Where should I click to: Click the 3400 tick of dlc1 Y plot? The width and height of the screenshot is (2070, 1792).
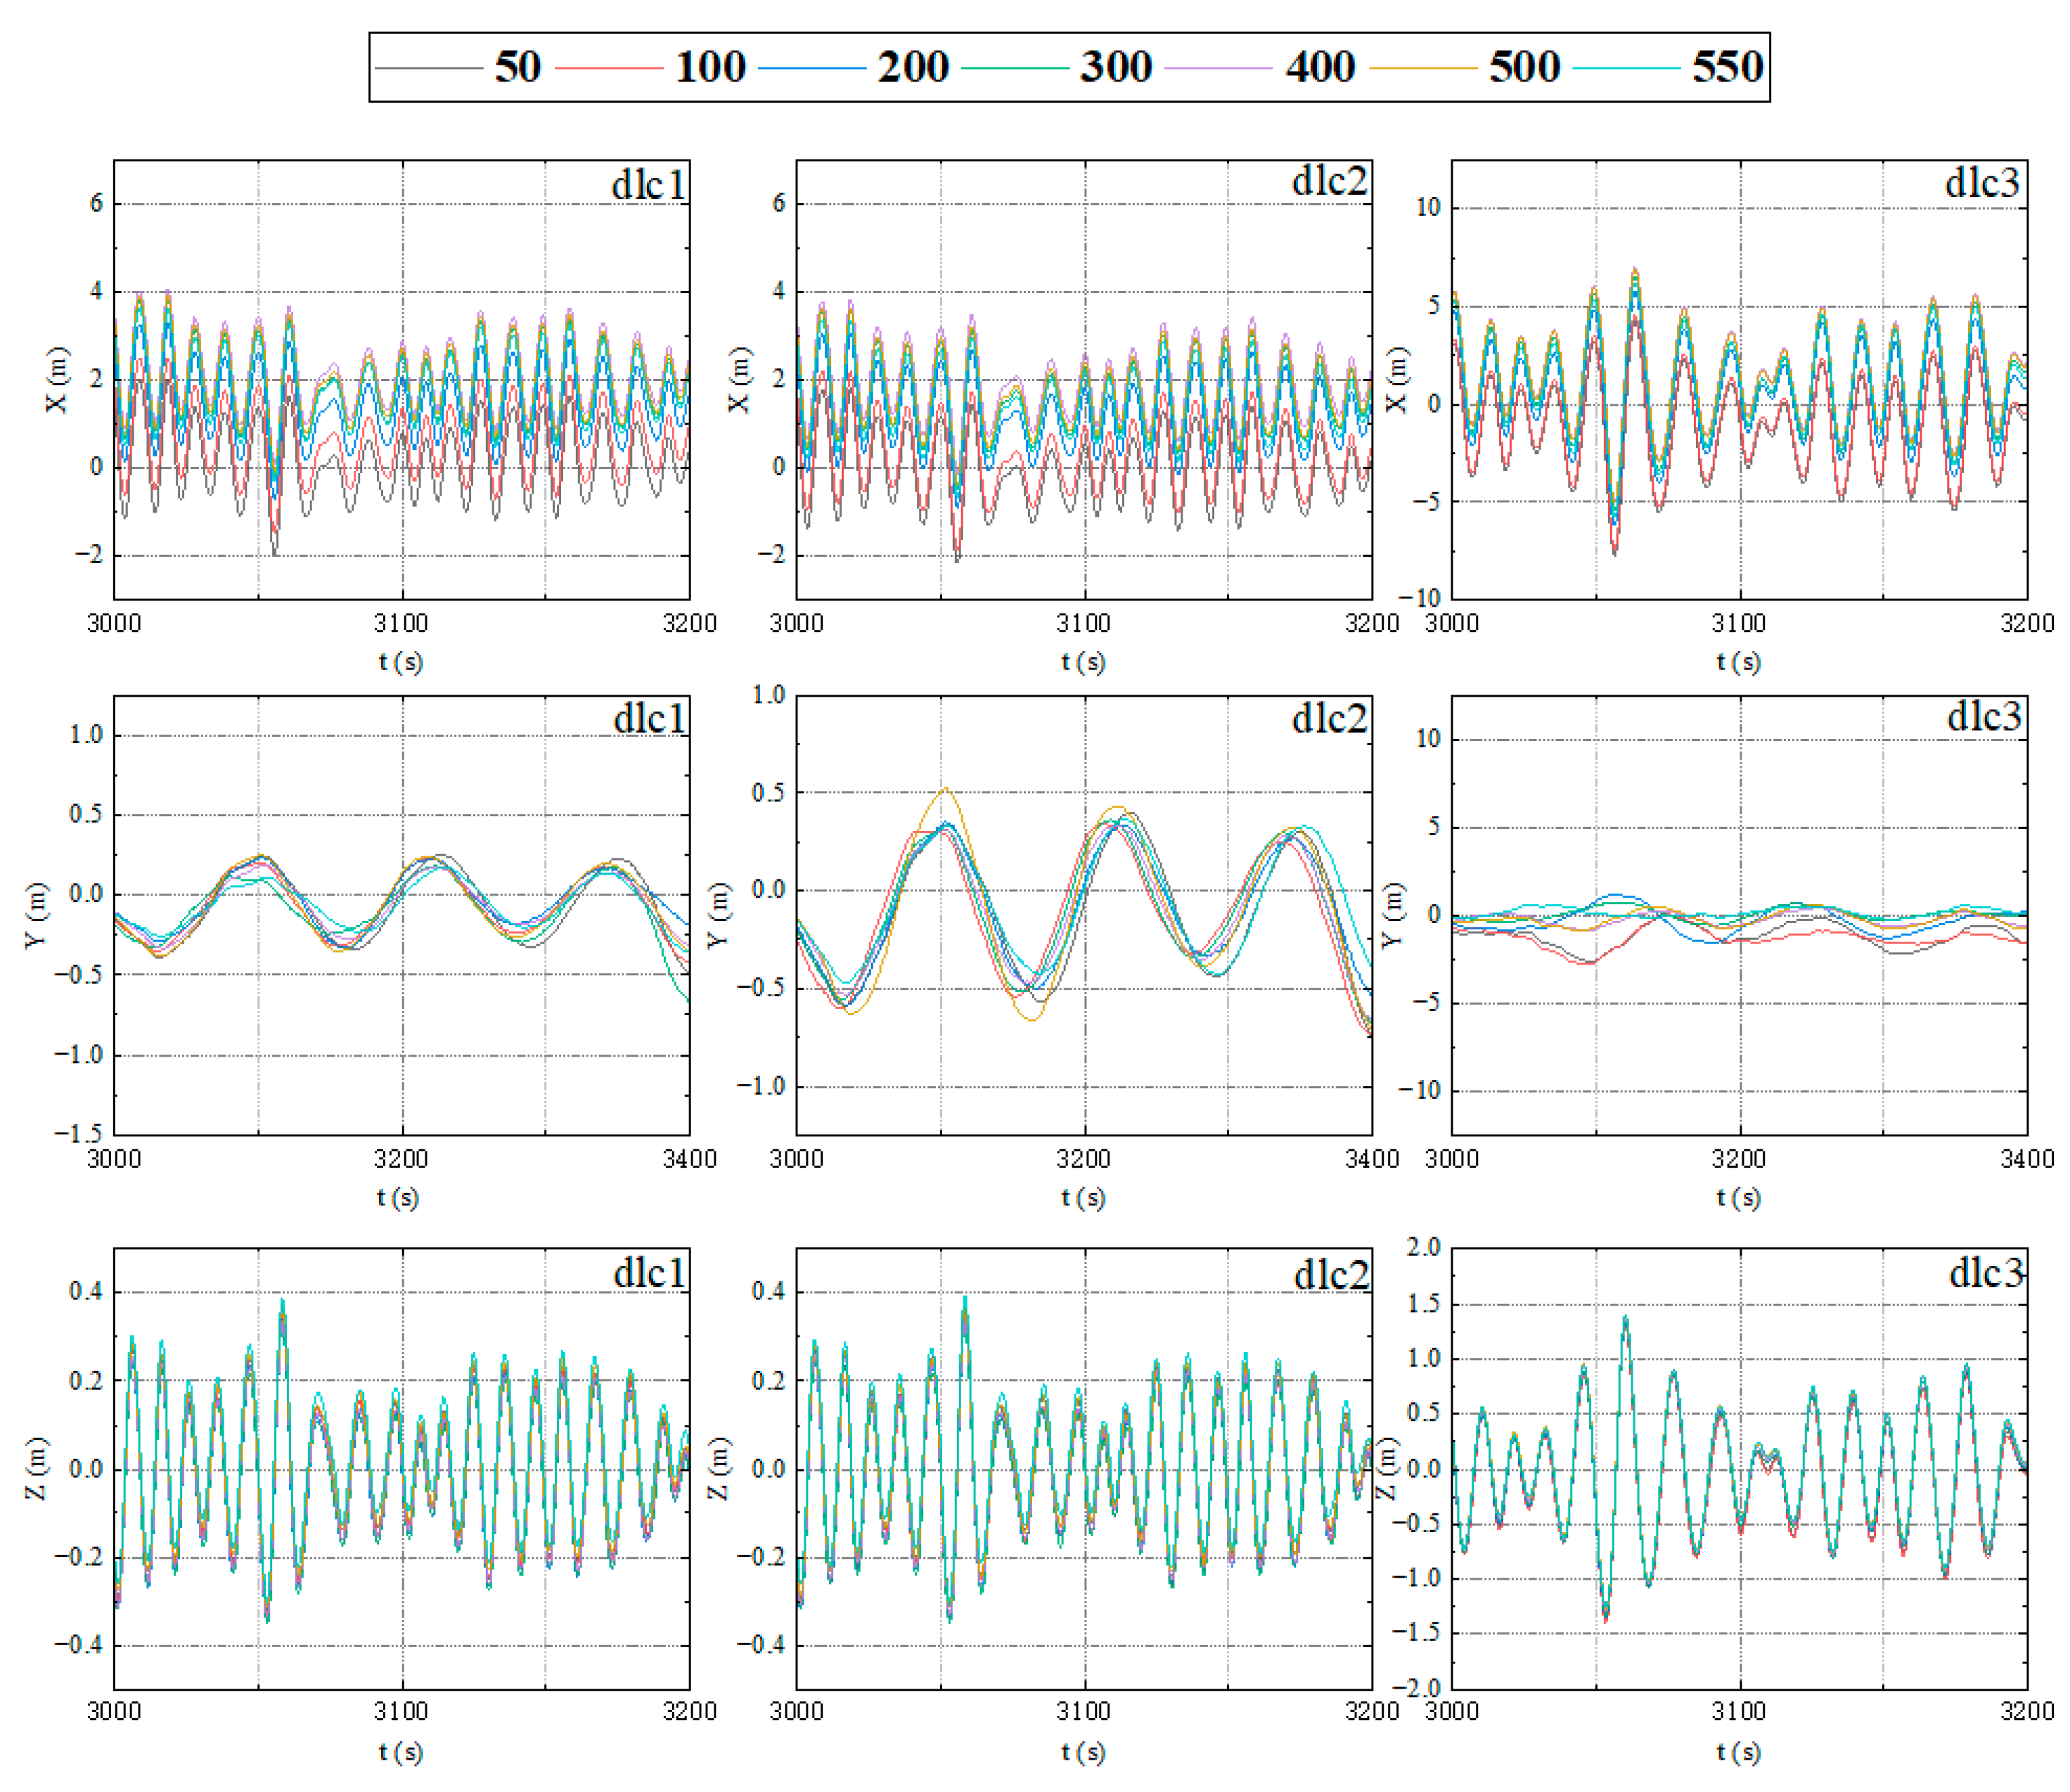point(690,1160)
